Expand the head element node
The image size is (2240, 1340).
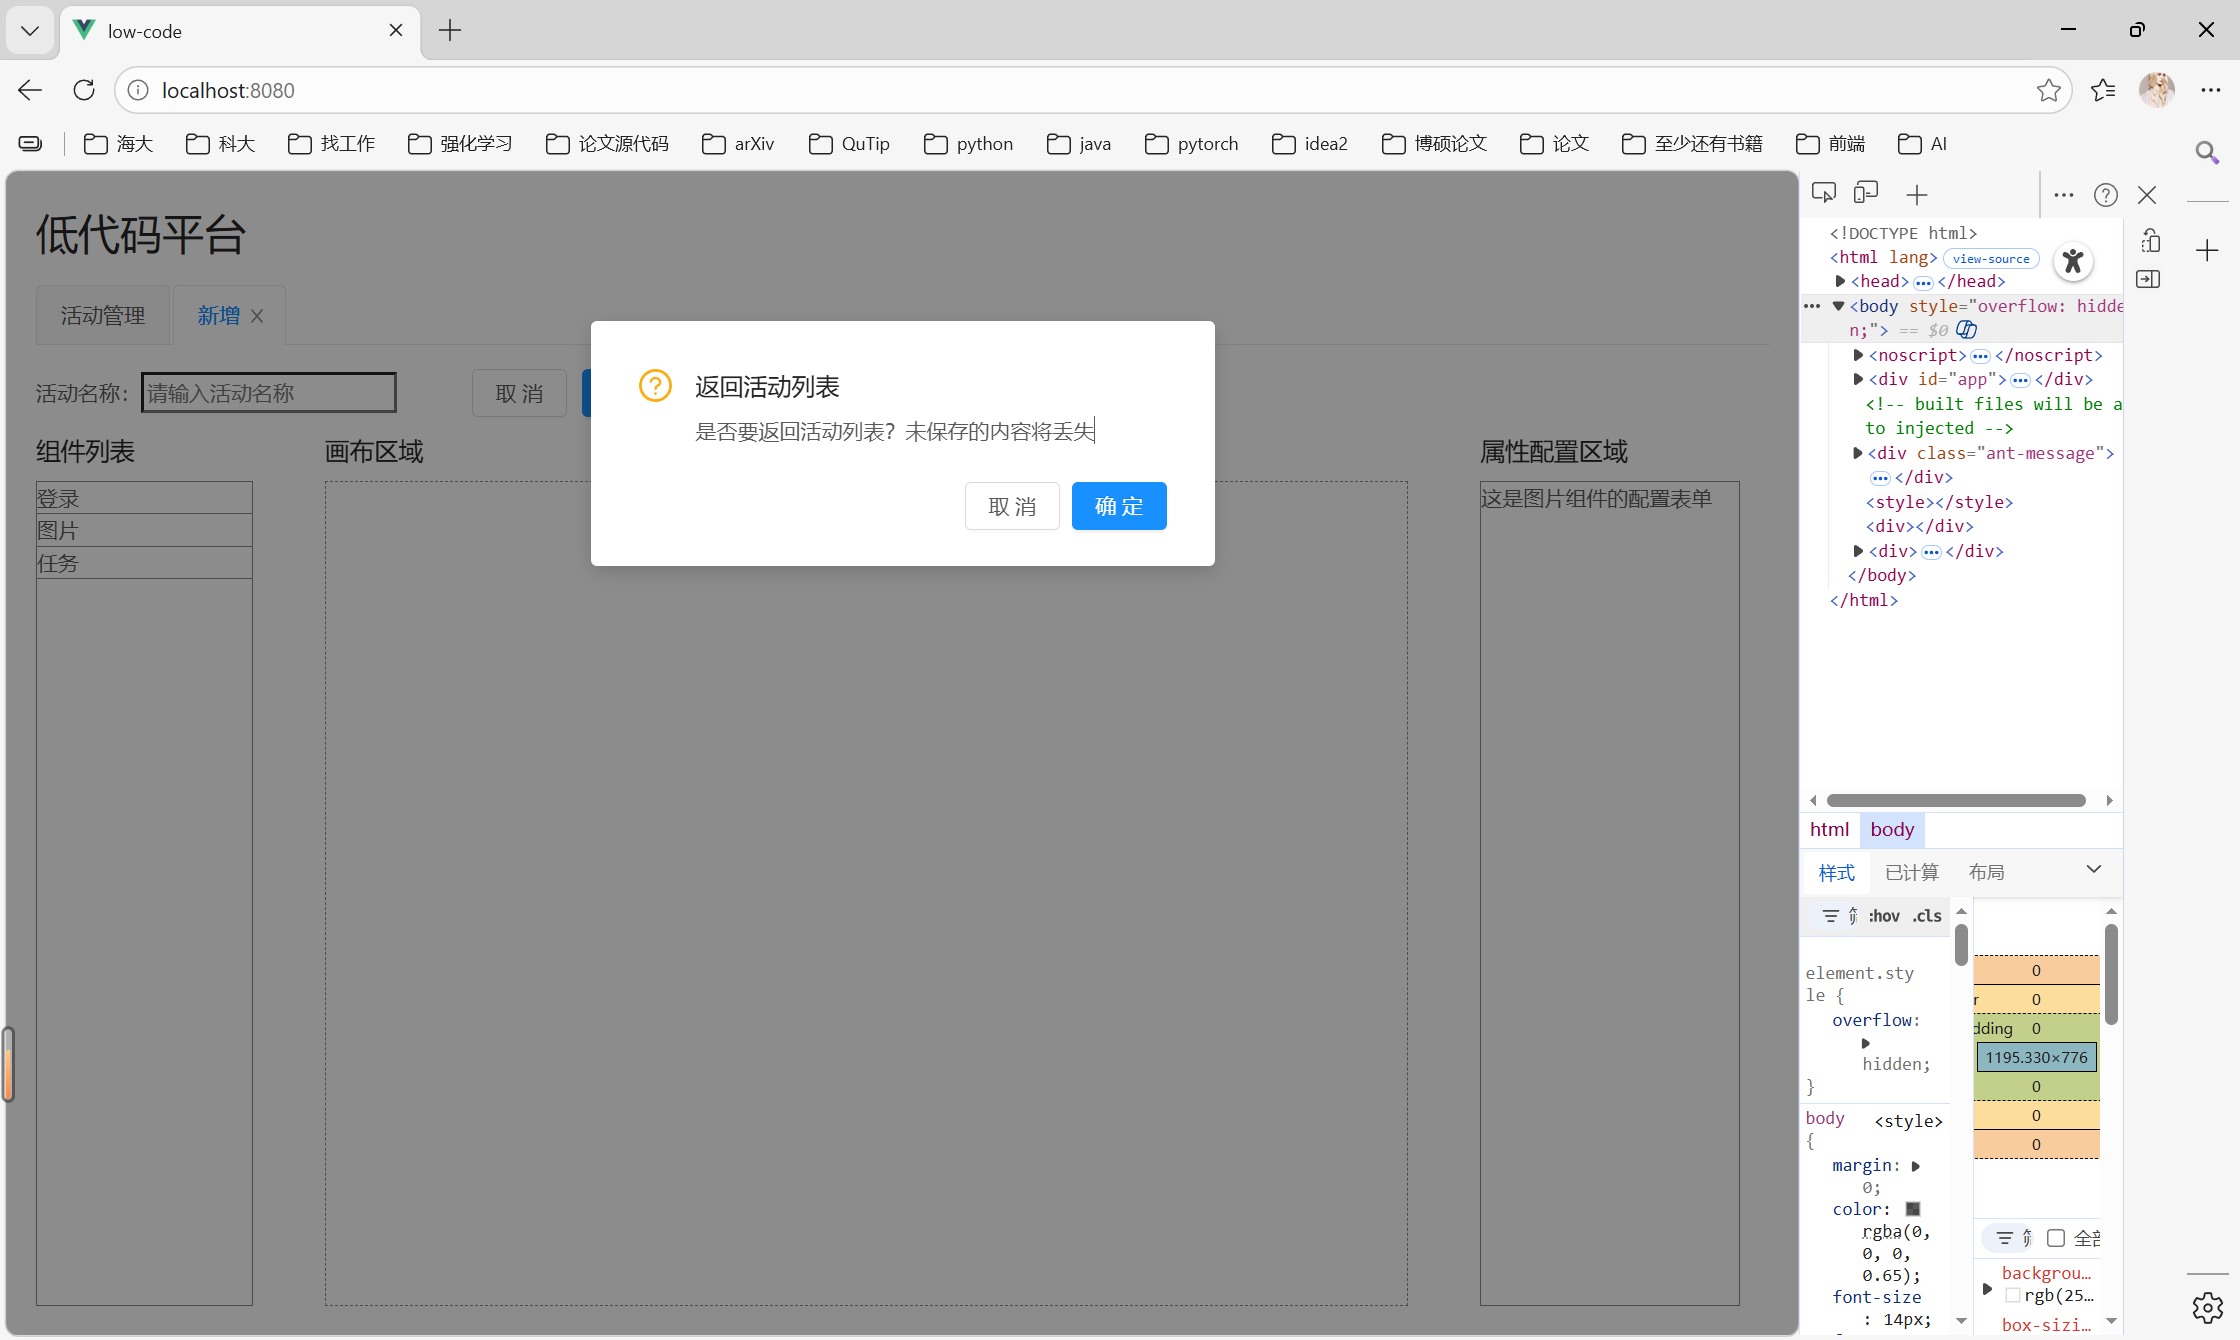(1840, 282)
